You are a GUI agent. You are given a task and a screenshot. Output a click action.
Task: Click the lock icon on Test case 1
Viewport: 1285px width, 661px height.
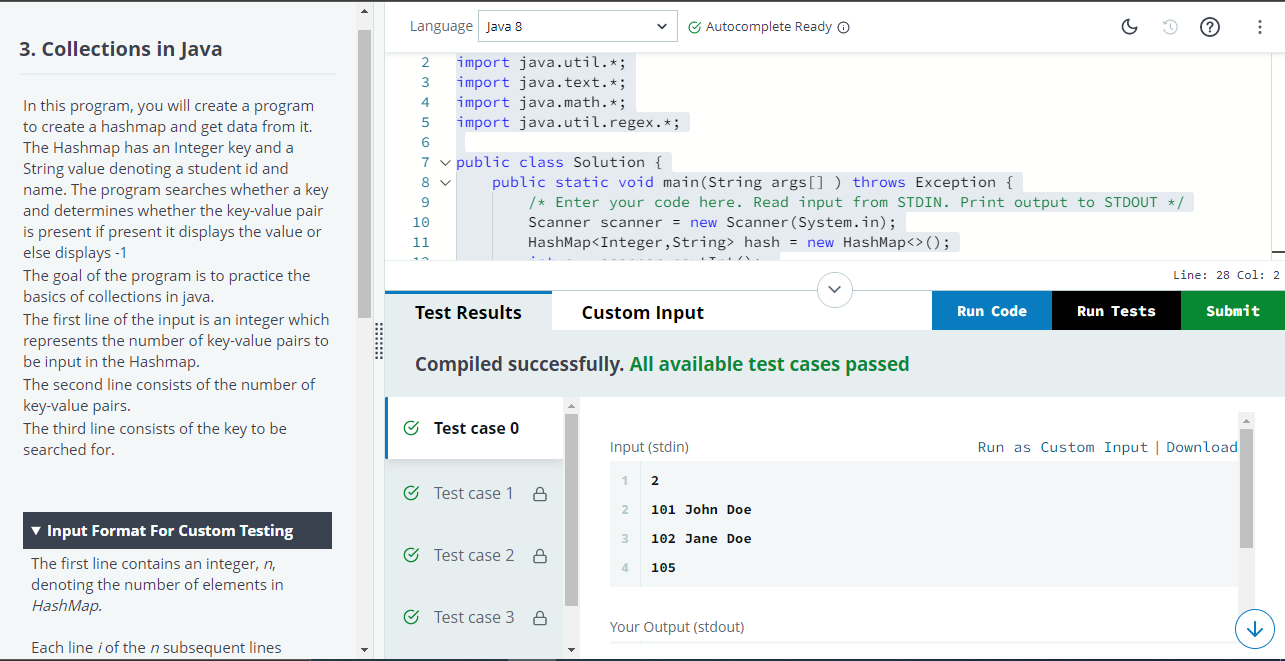click(x=540, y=493)
